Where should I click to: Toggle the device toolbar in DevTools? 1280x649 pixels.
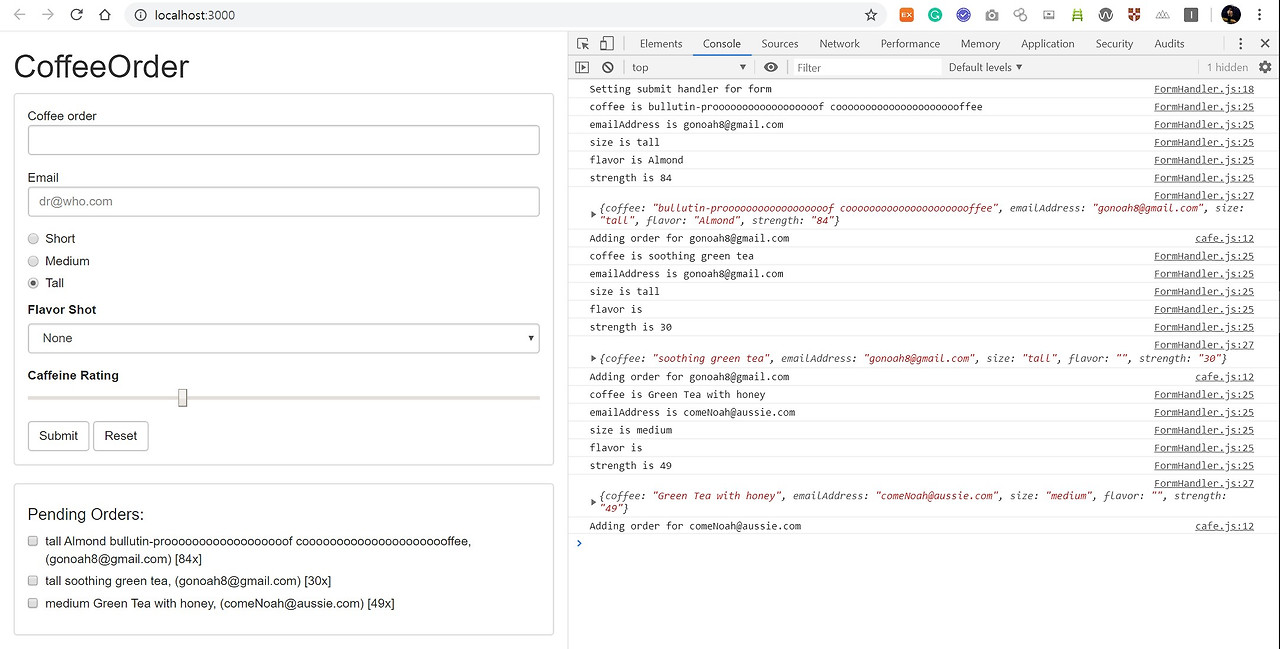click(x=606, y=43)
